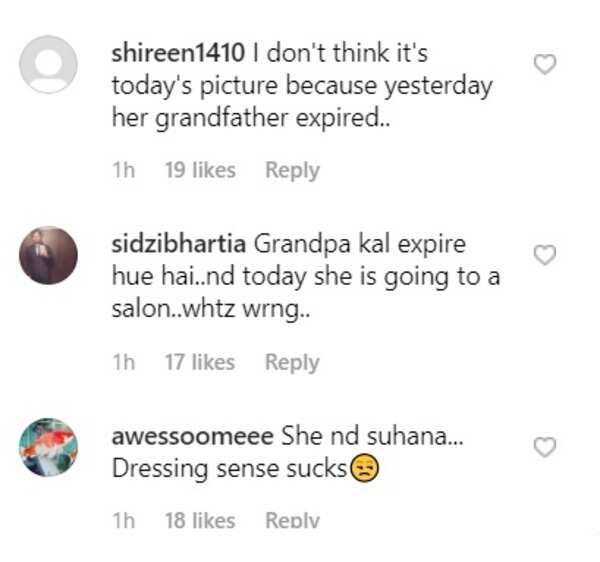Visit sidzibhartia username profile link
600x562 pixels.
[179, 244]
